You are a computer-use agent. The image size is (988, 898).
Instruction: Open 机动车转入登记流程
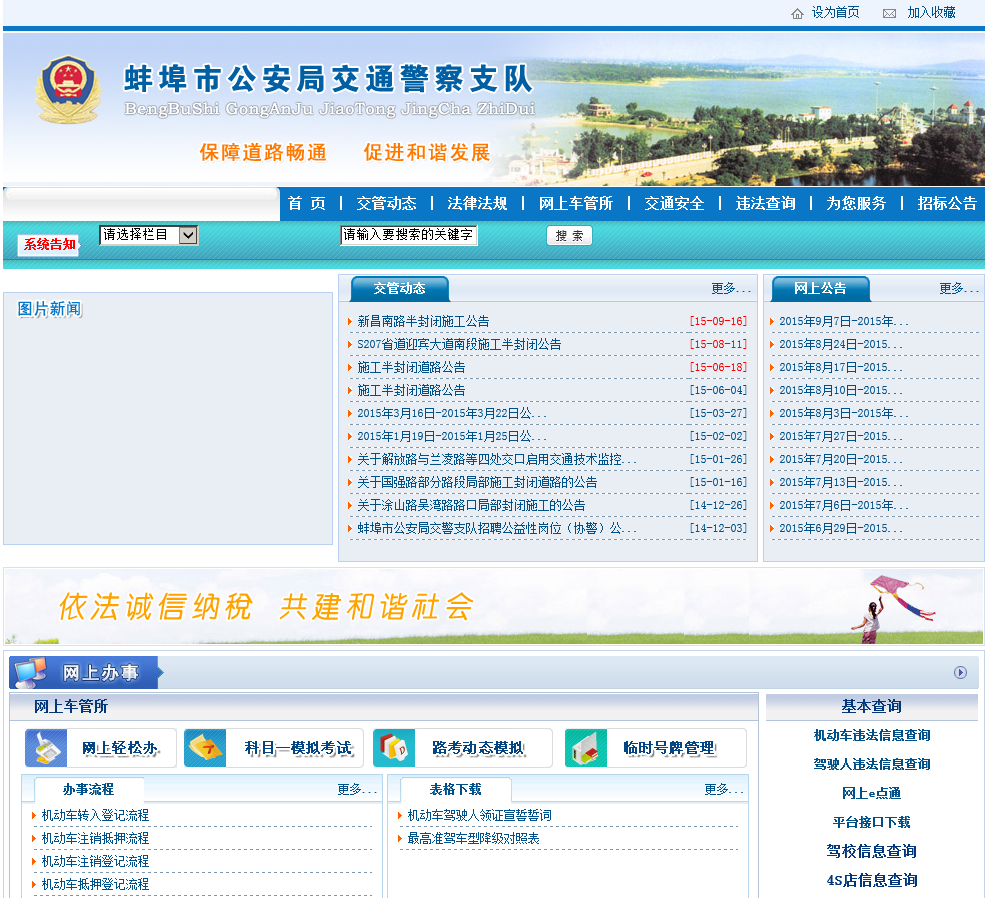point(95,815)
